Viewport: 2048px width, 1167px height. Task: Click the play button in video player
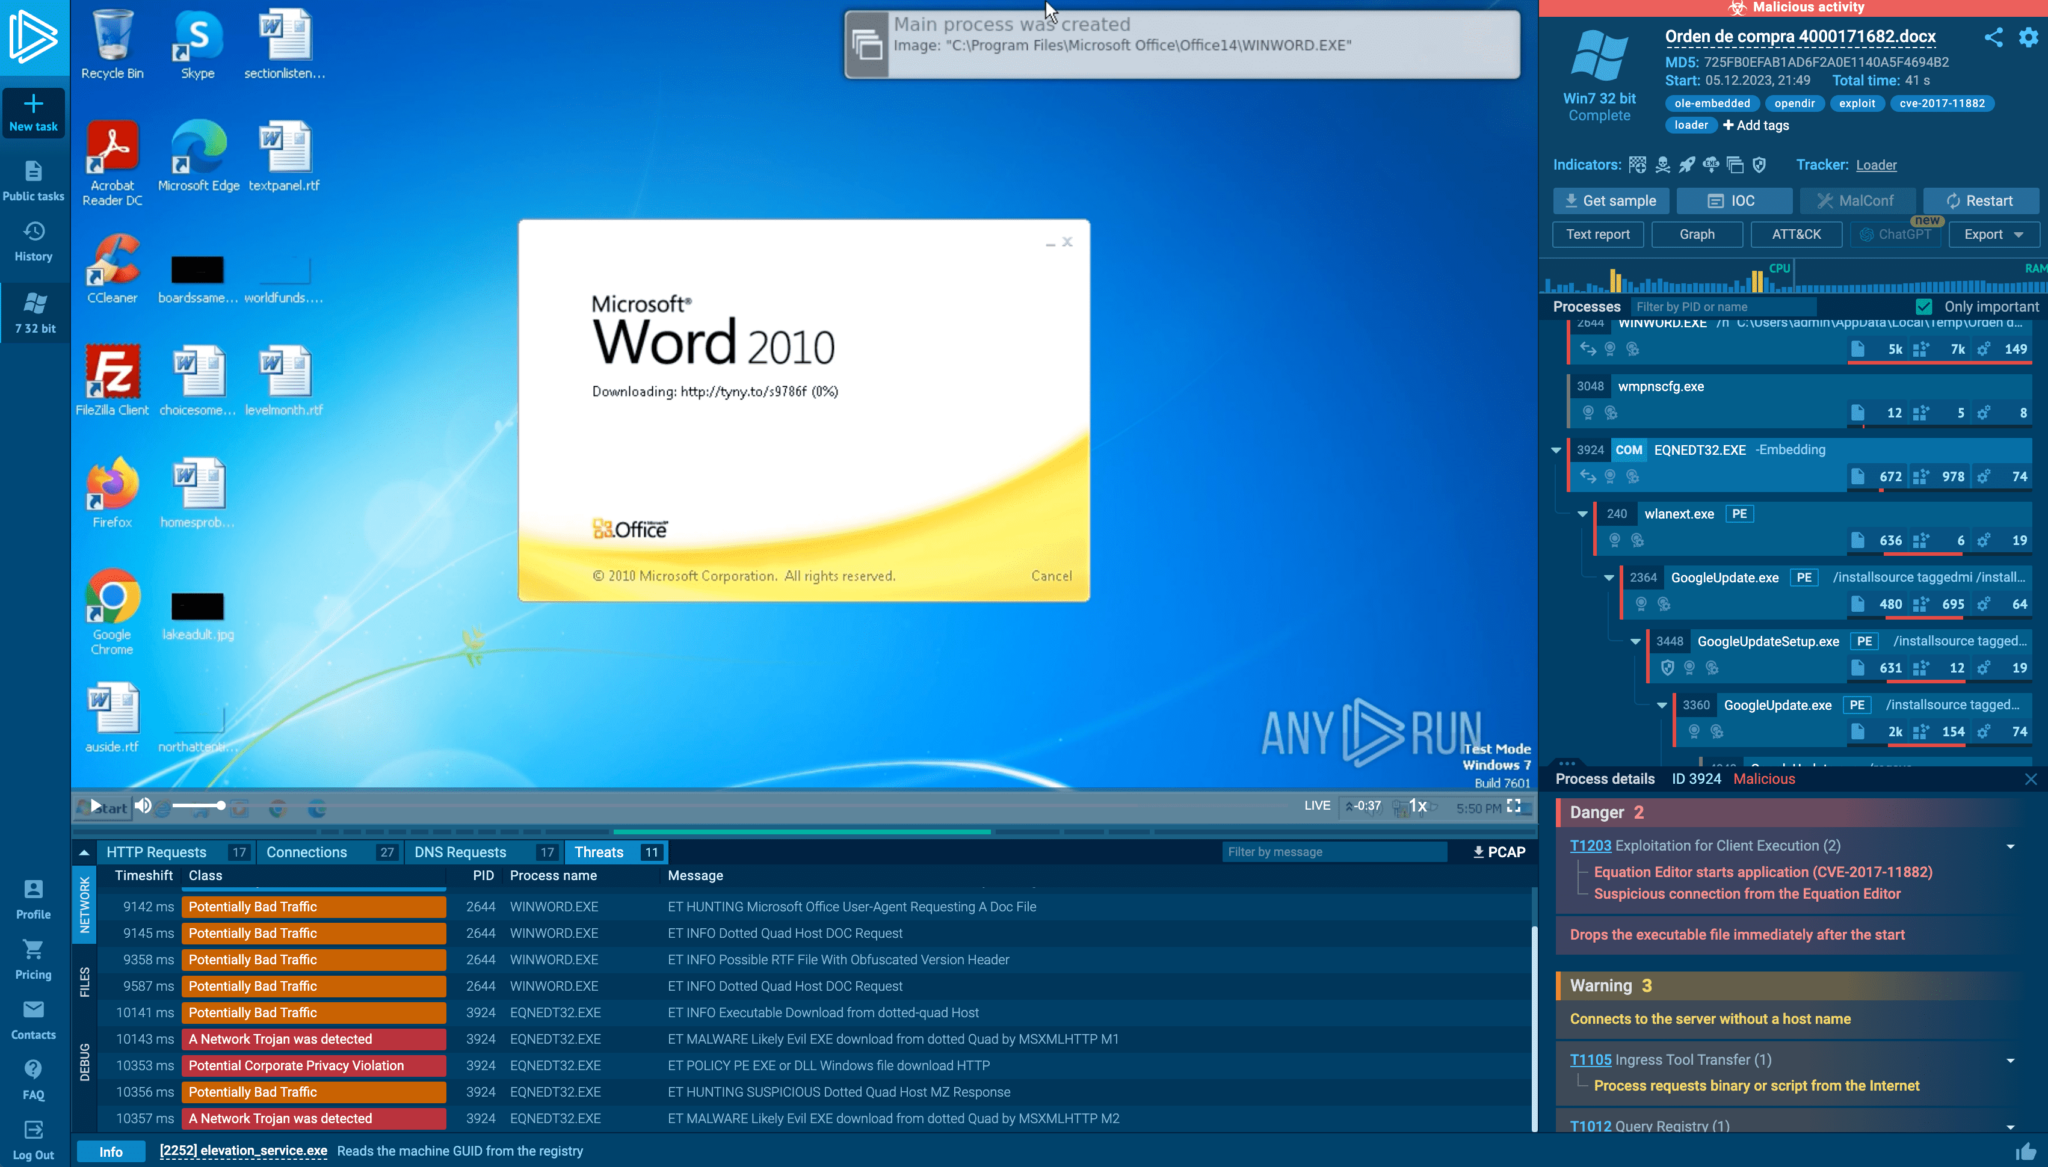[x=96, y=806]
